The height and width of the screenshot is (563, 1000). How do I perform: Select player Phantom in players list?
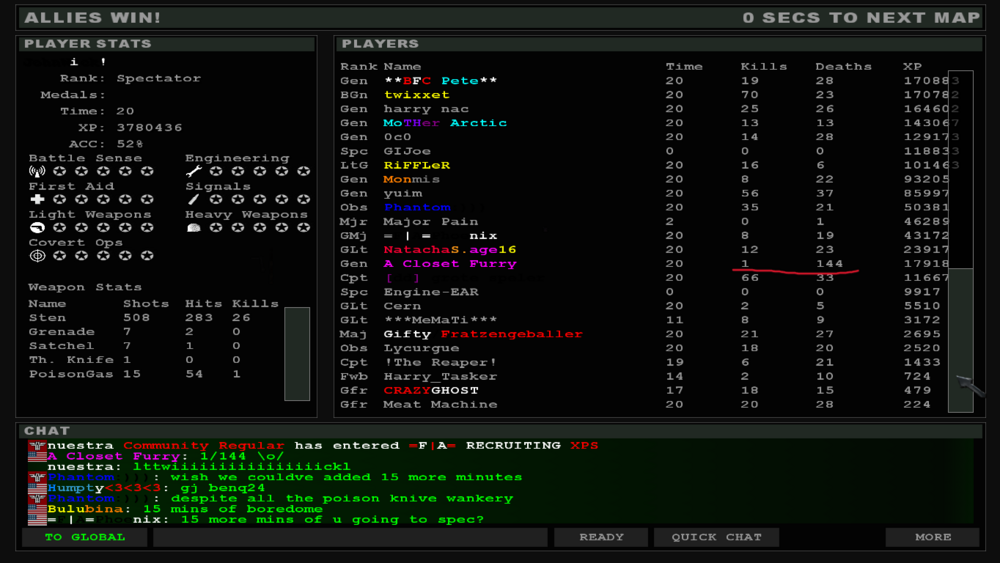(x=644, y=207)
